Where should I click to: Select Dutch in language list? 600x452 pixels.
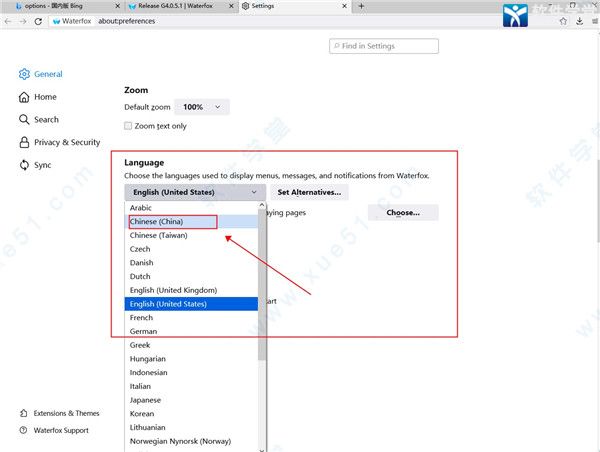pyautogui.click(x=191, y=277)
